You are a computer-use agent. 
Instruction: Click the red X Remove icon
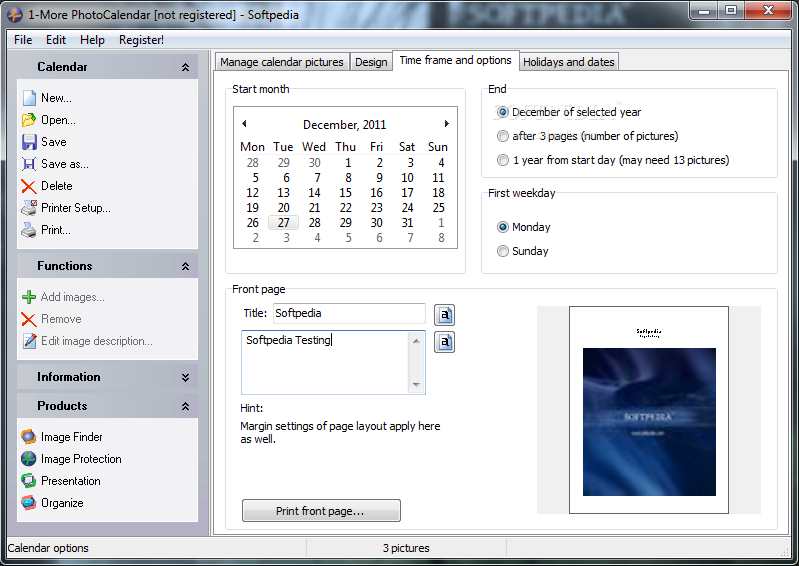29,319
